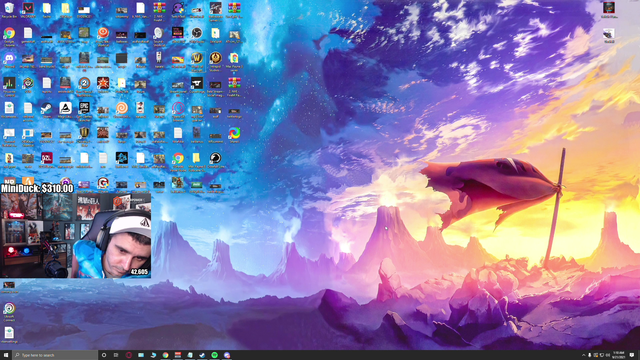Expand hidden system tray icons chevron

tap(583, 355)
